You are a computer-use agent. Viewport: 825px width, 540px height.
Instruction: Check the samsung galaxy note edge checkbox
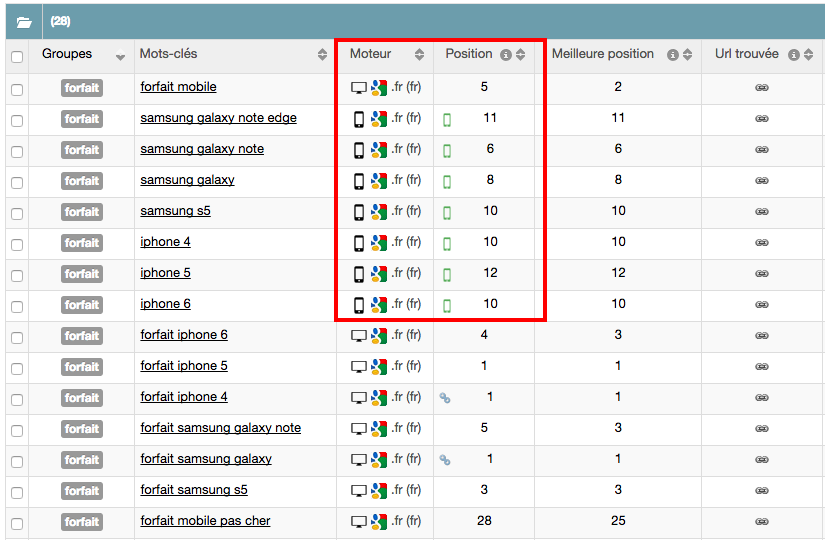point(17,121)
